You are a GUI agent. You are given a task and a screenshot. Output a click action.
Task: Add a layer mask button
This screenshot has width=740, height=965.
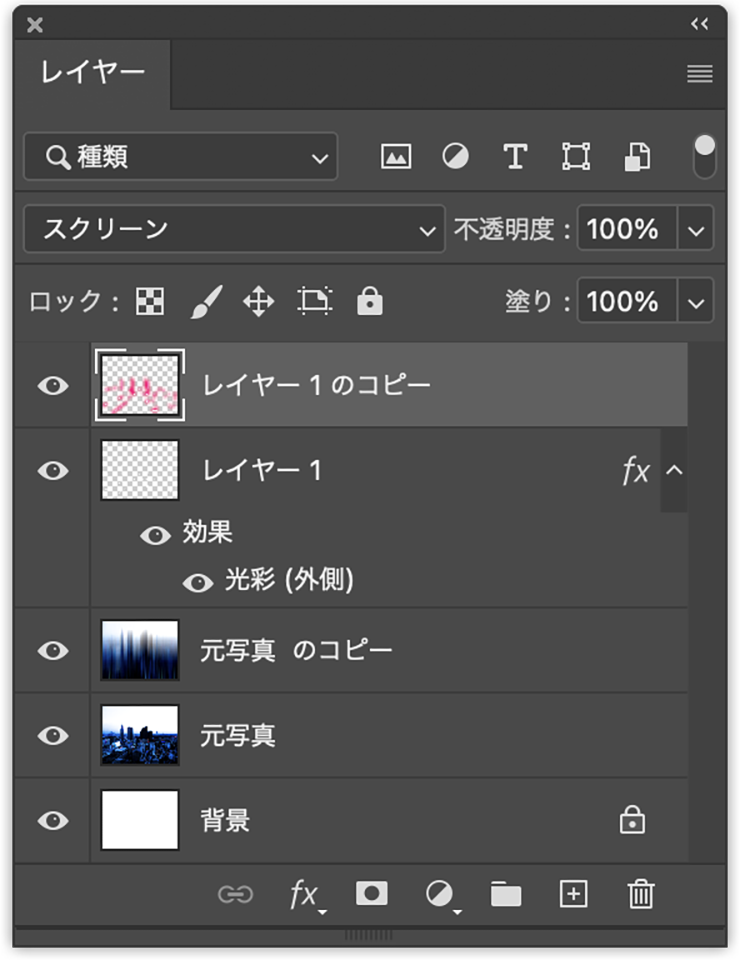pyautogui.click(x=372, y=894)
